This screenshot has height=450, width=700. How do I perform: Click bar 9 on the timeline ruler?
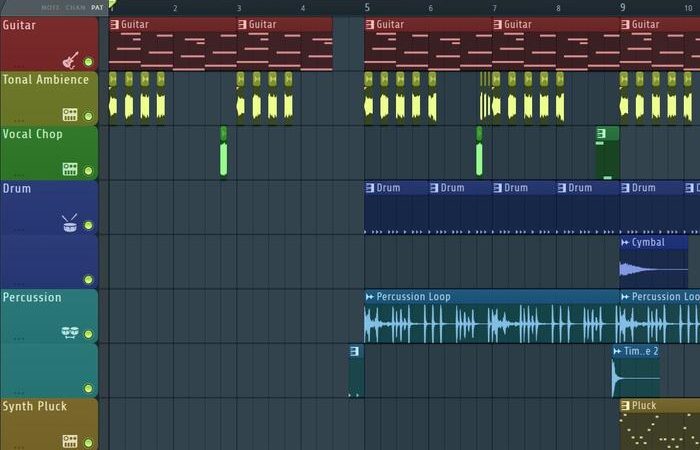point(622,8)
